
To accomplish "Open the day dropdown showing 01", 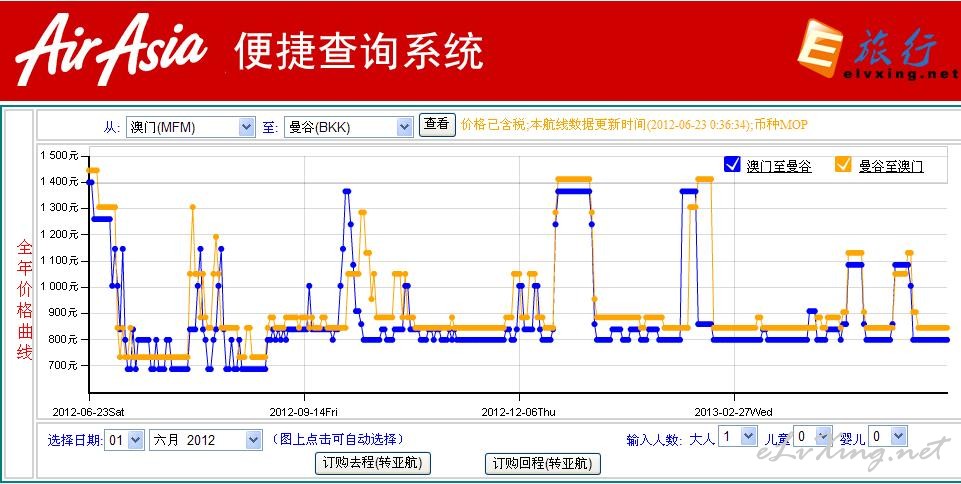I will (x=125, y=440).
